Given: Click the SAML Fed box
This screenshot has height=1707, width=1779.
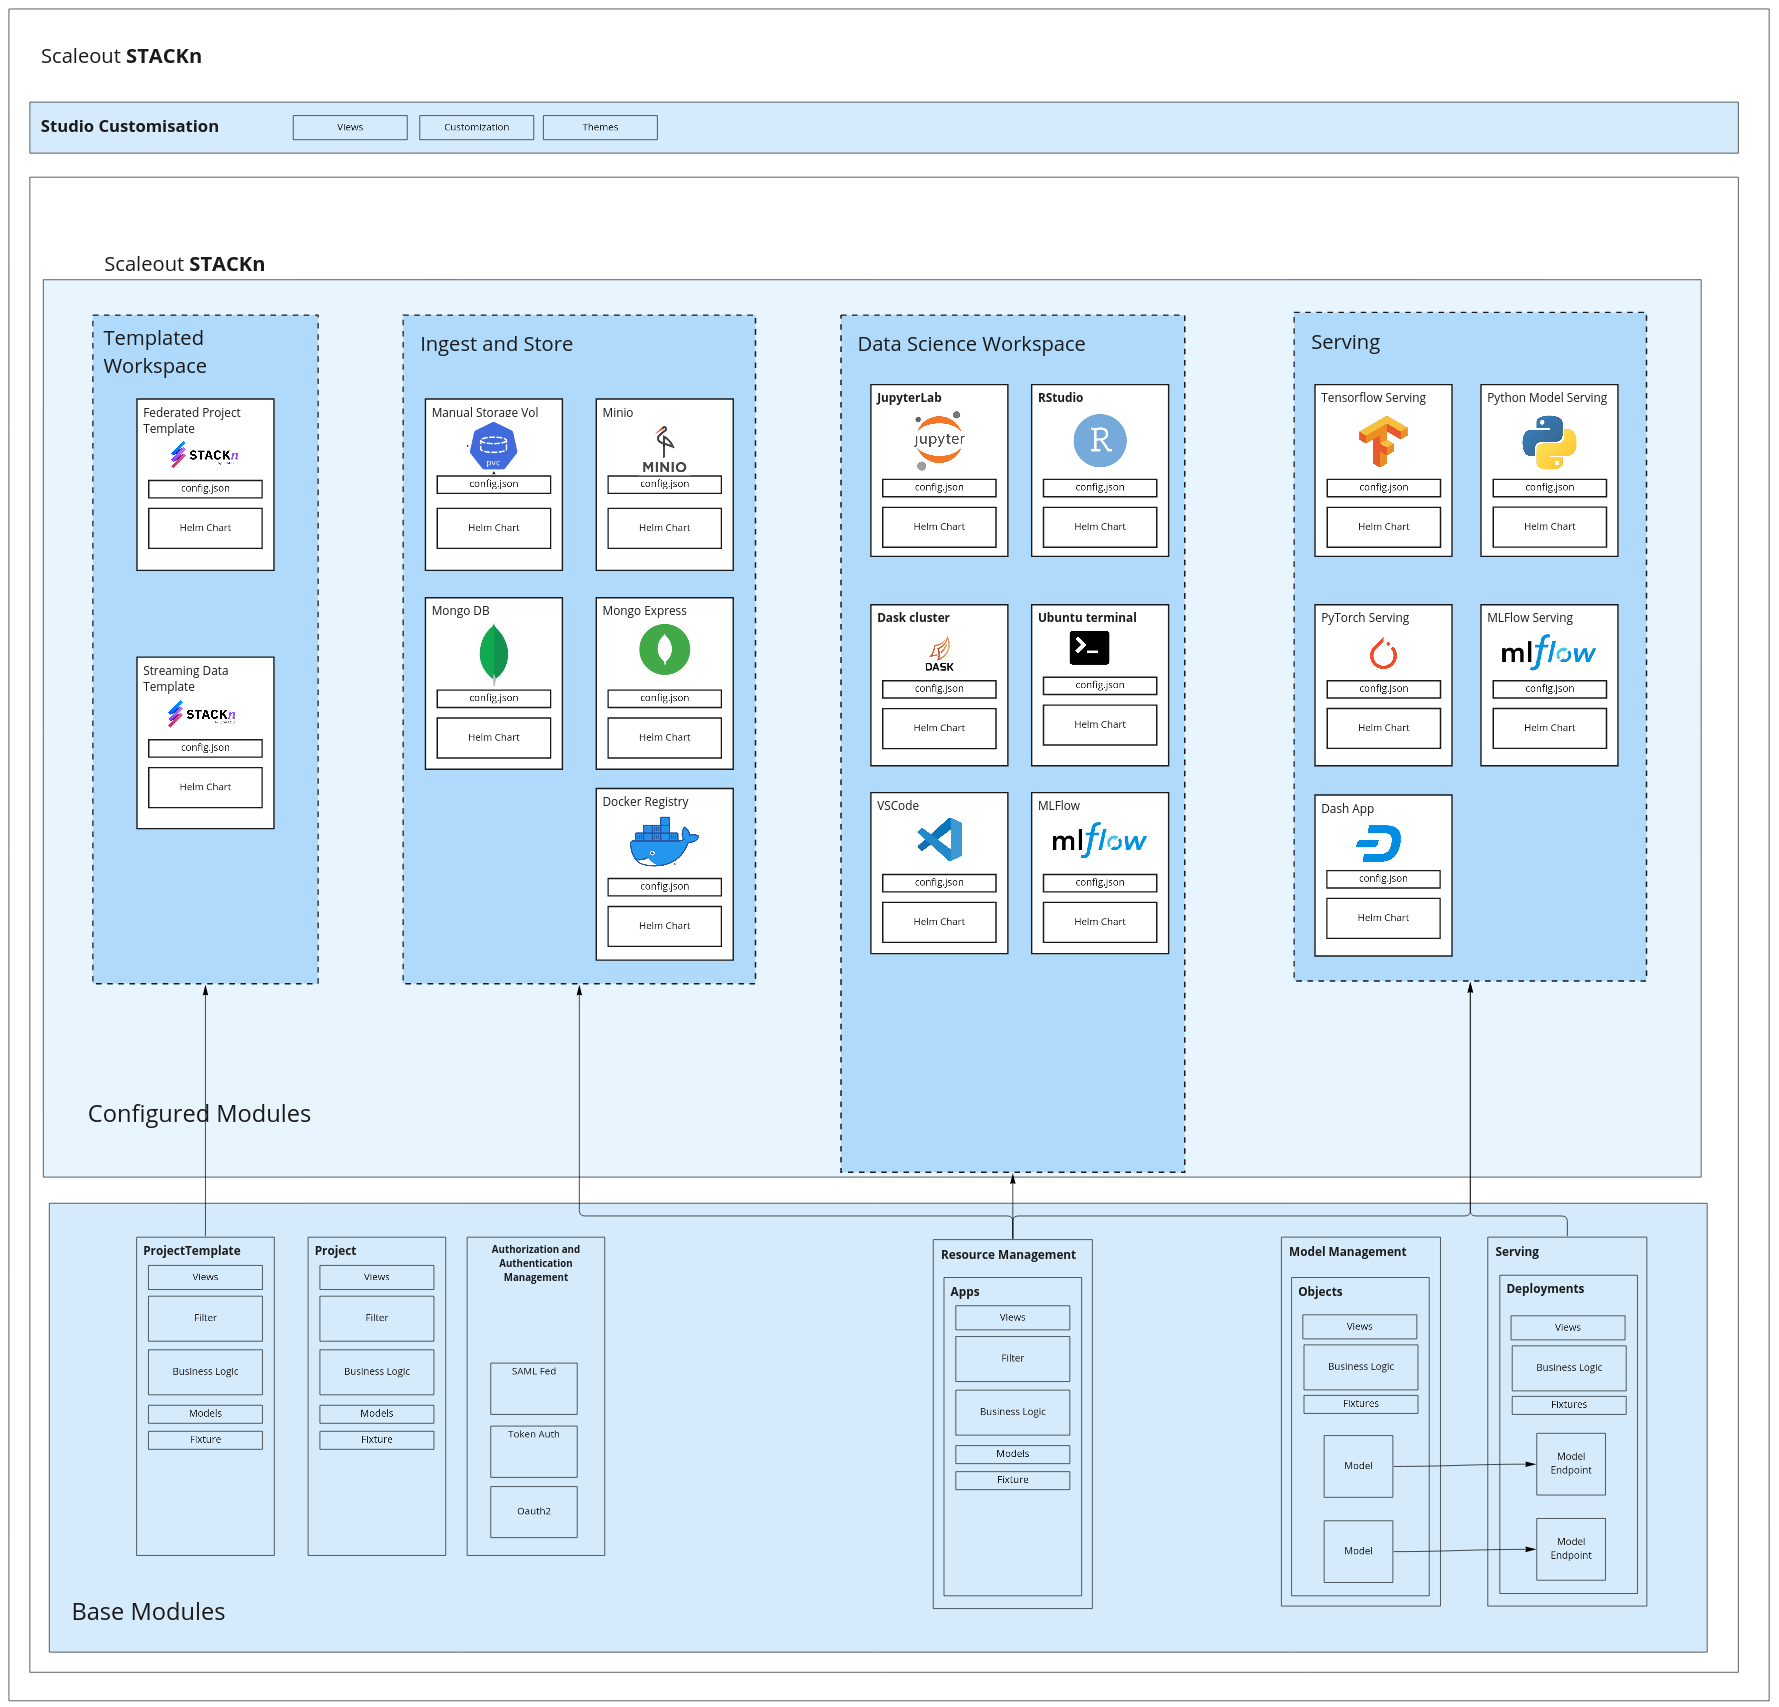Looking at the screenshot, I should (x=533, y=1387).
